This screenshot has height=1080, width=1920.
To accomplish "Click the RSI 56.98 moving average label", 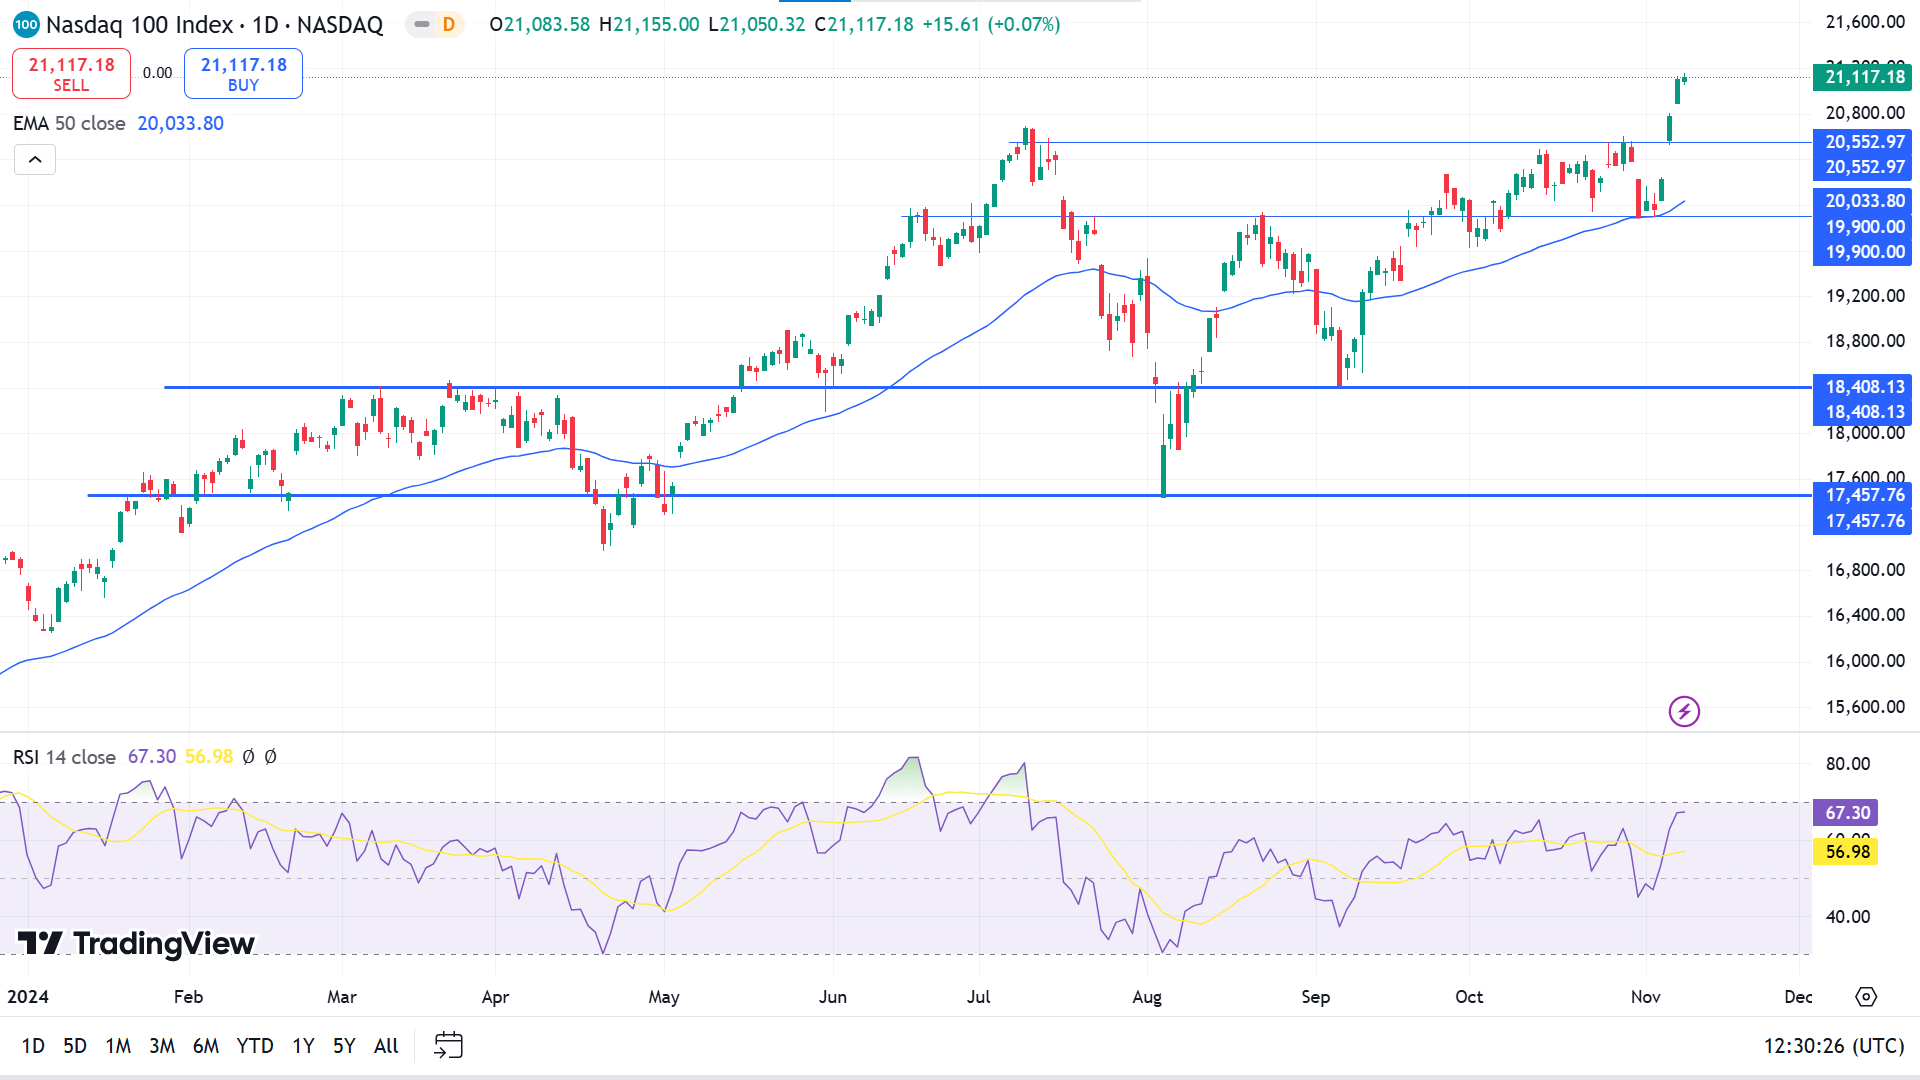I will [1846, 851].
